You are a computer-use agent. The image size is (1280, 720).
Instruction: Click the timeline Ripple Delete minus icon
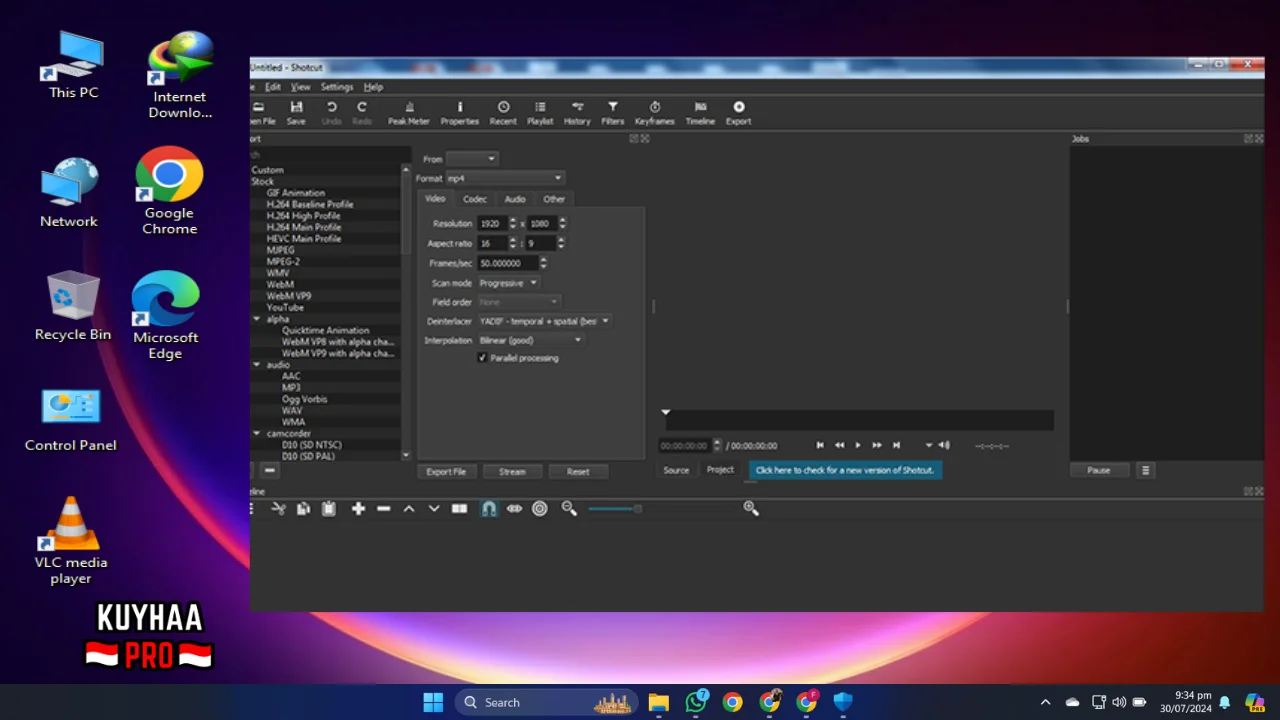click(383, 509)
